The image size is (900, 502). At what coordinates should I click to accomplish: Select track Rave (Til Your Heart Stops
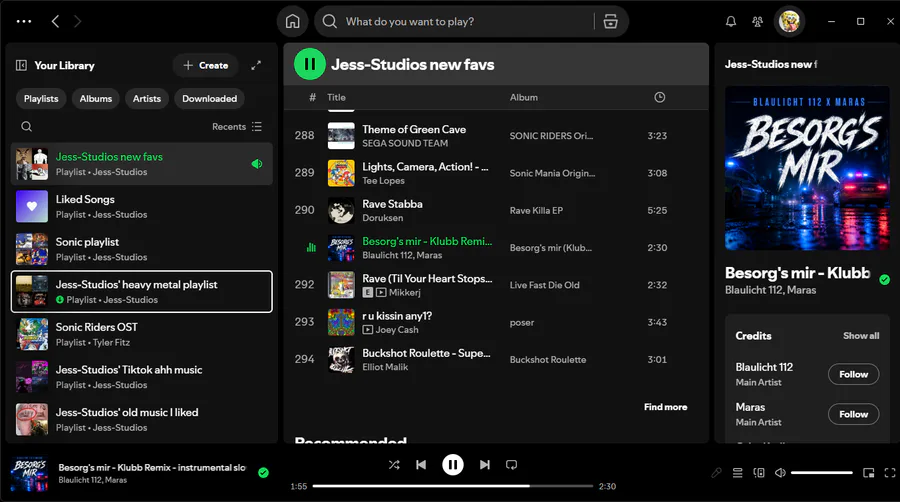click(x=496, y=285)
